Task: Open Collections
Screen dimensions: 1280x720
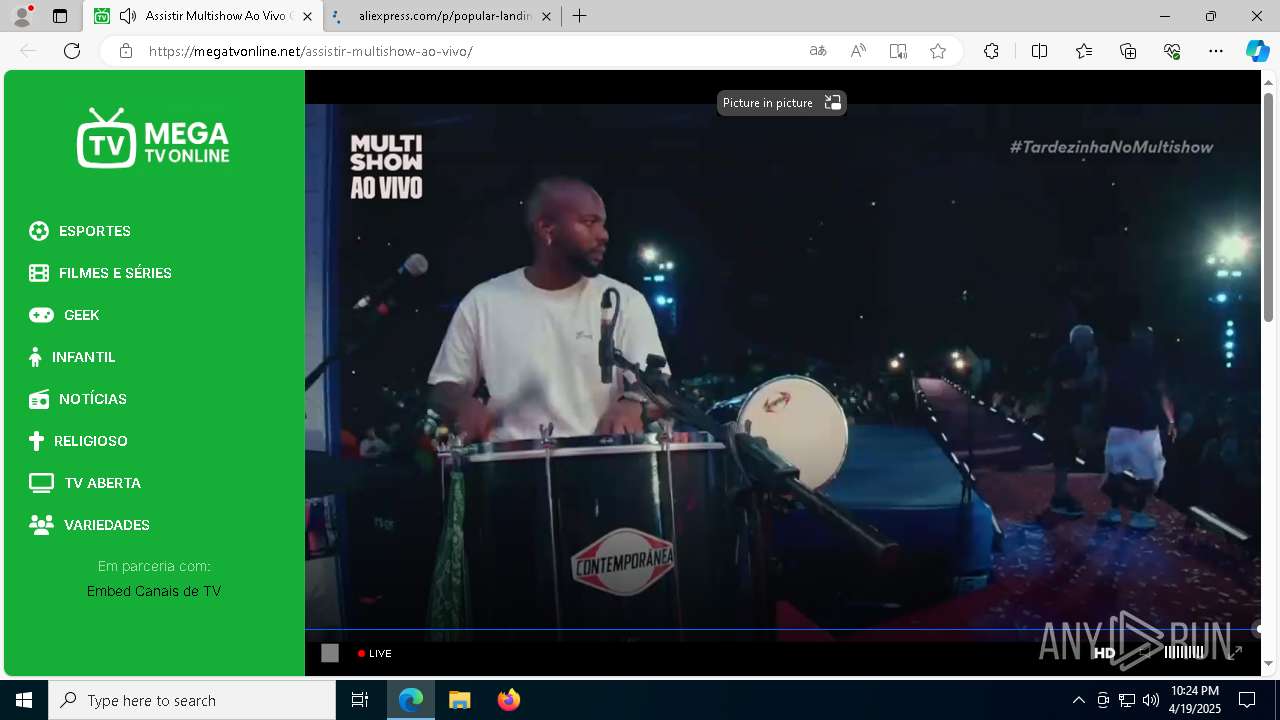Action: coord(1128,51)
